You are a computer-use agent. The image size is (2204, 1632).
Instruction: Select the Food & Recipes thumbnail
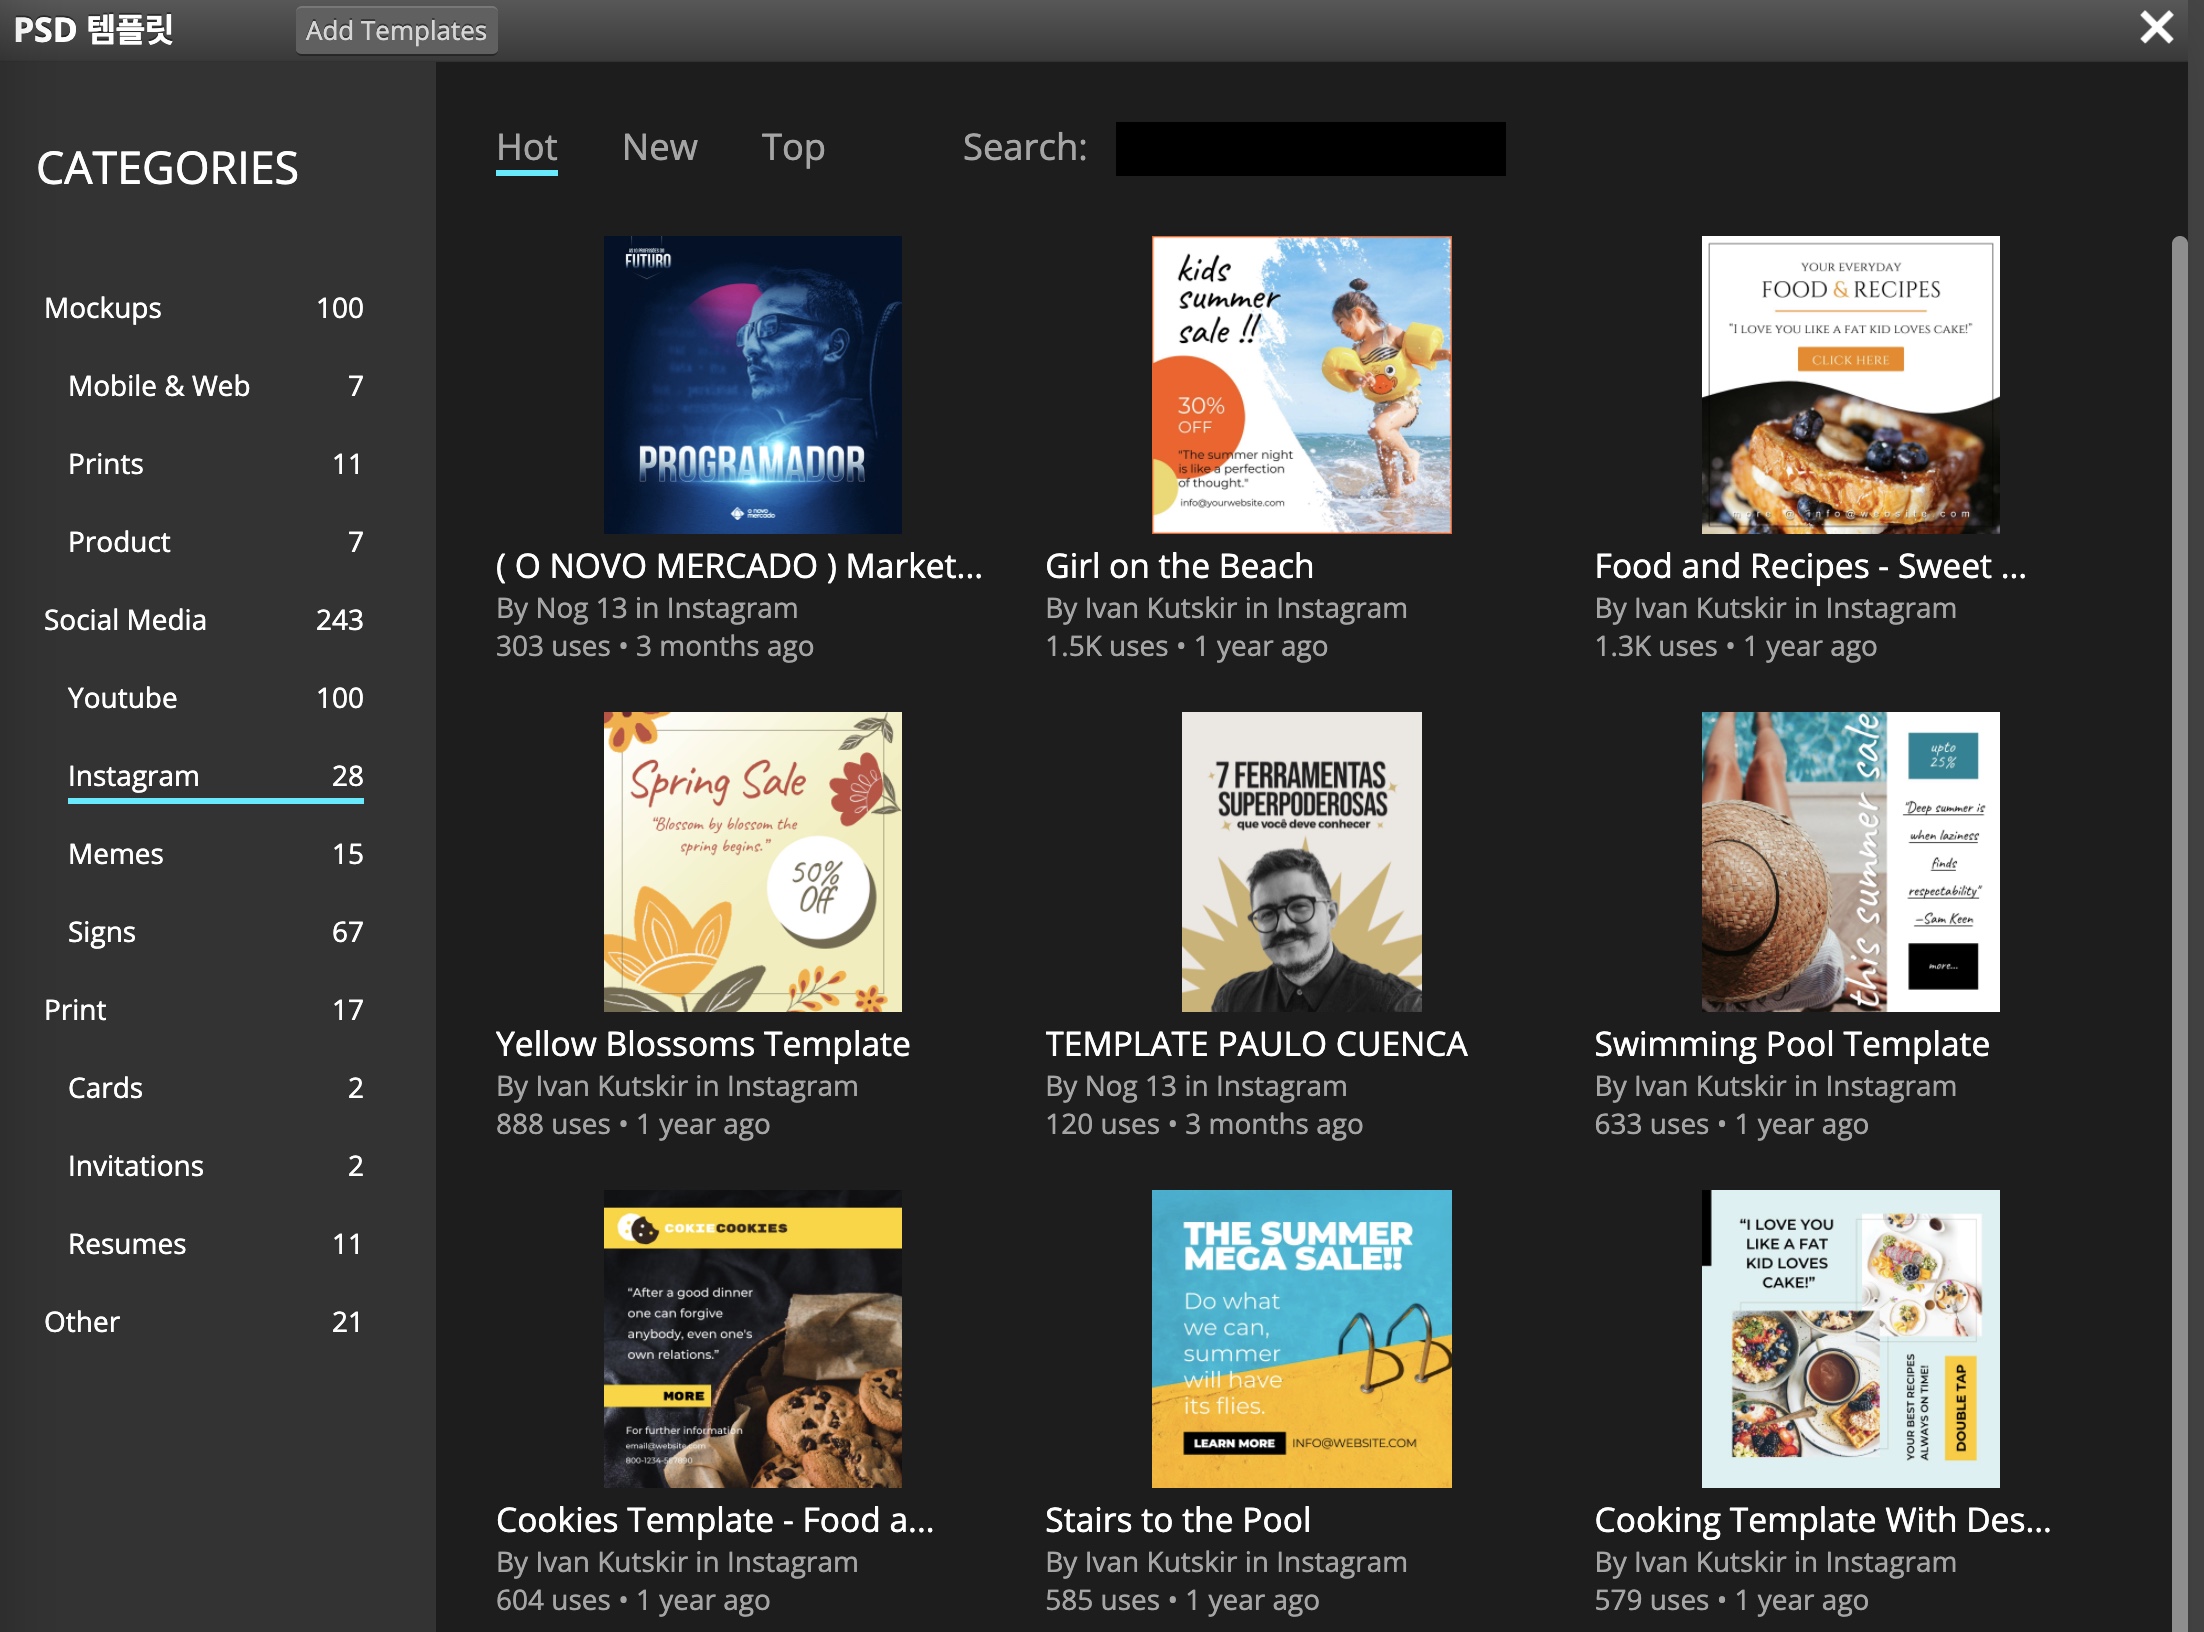(1850, 385)
